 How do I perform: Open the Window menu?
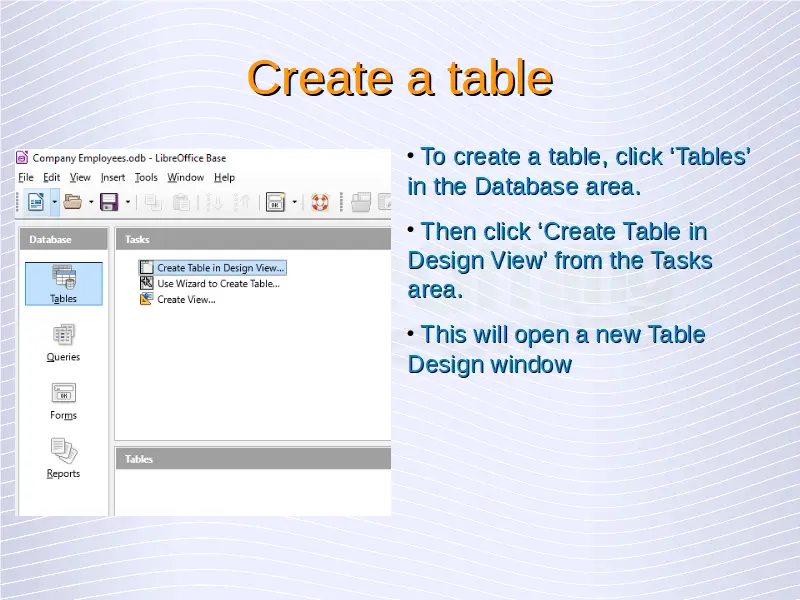[186, 178]
